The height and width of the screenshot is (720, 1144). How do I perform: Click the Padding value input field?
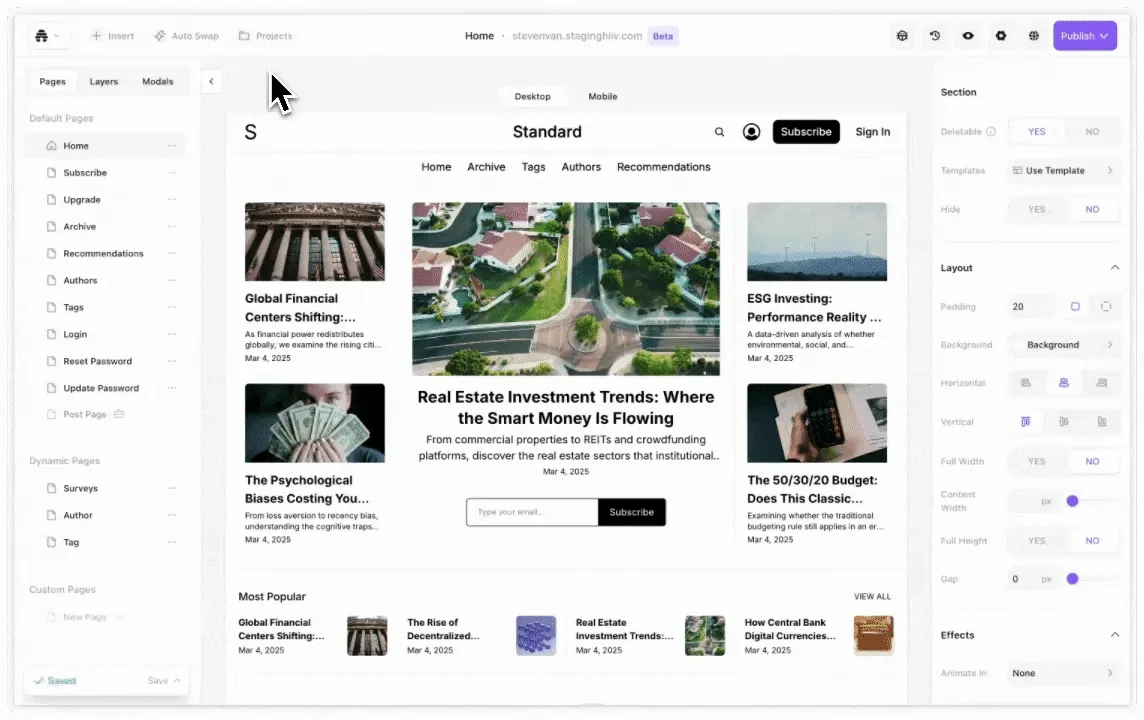pyautogui.click(x=1030, y=307)
